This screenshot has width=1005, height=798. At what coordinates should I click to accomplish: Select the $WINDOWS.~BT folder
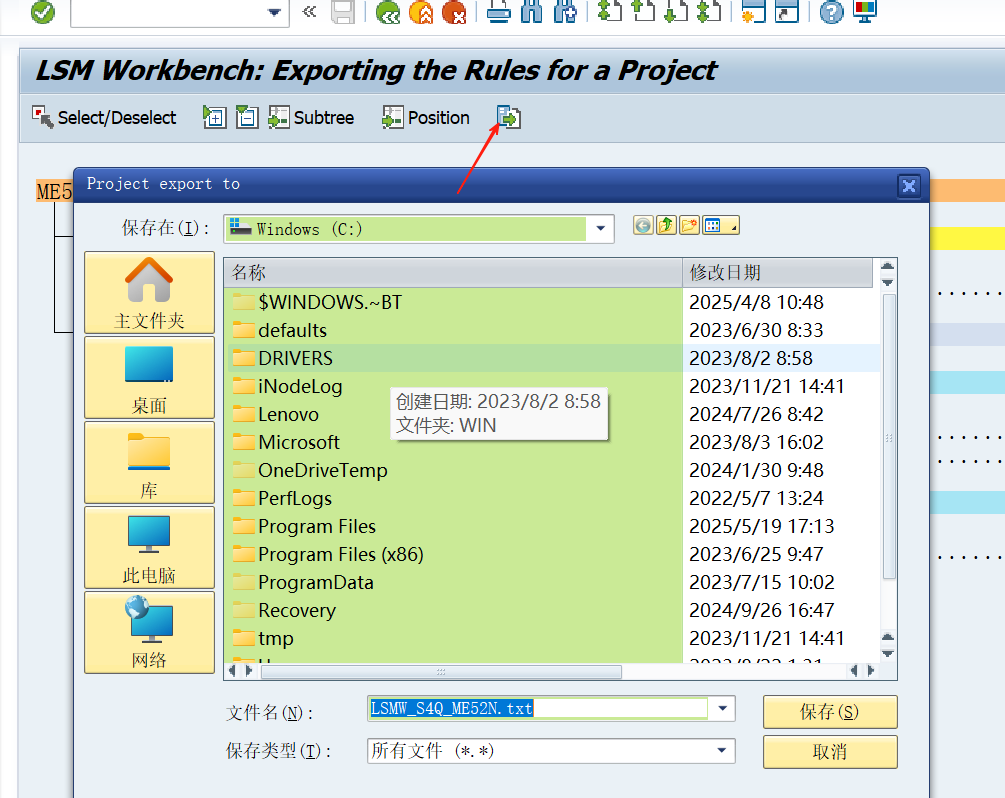[317, 302]
